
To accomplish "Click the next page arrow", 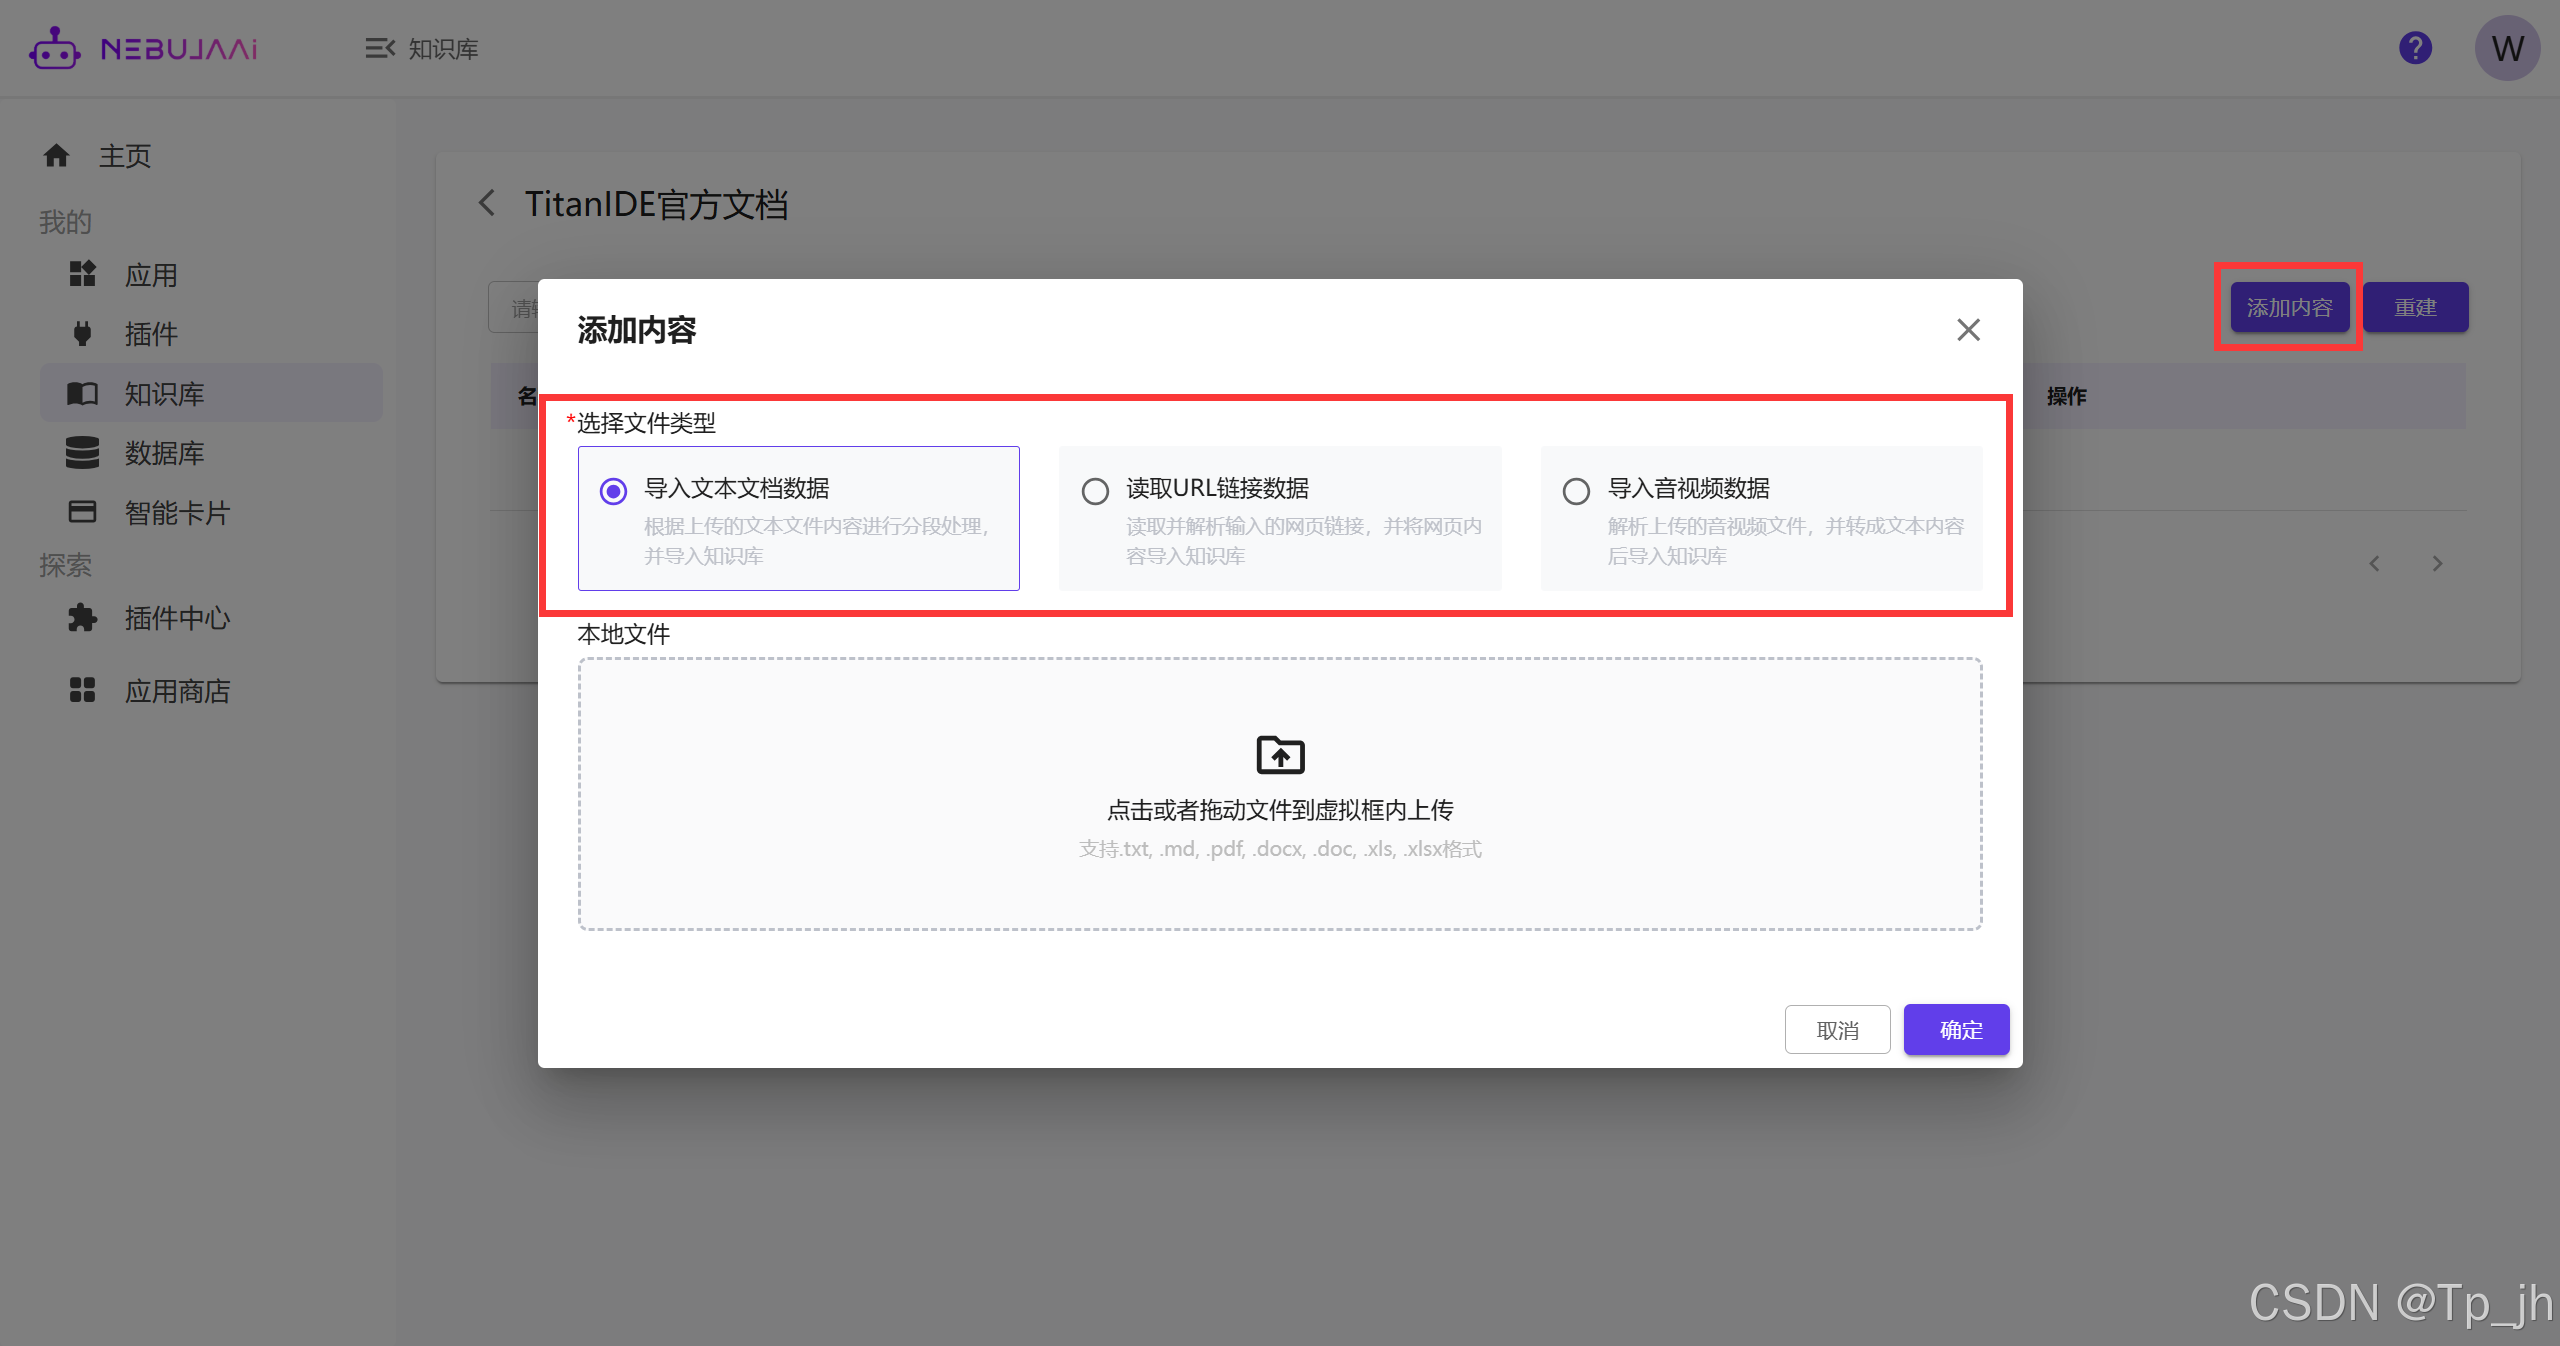I will [x=2437, y=564].
